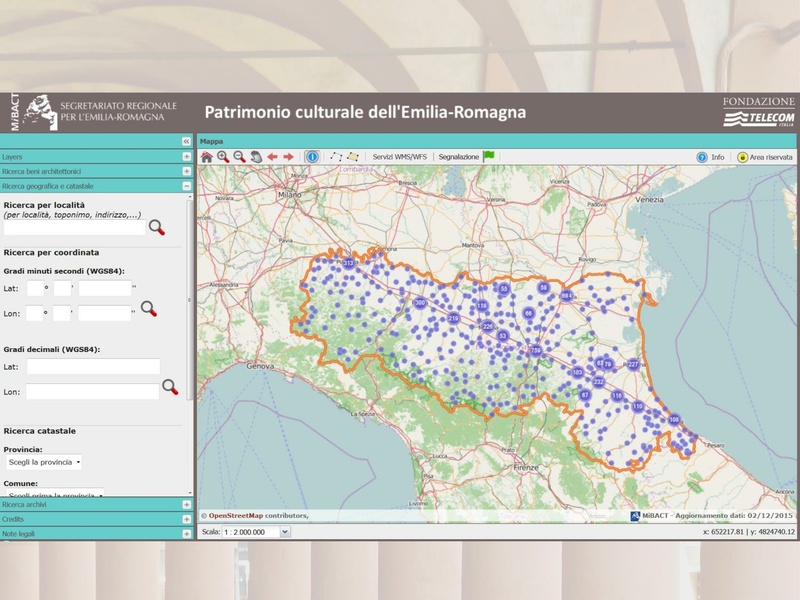Viewport: 800px width, 600px height.
Task: Collapse the left sidebar panel
Action: tap(186, 142)
